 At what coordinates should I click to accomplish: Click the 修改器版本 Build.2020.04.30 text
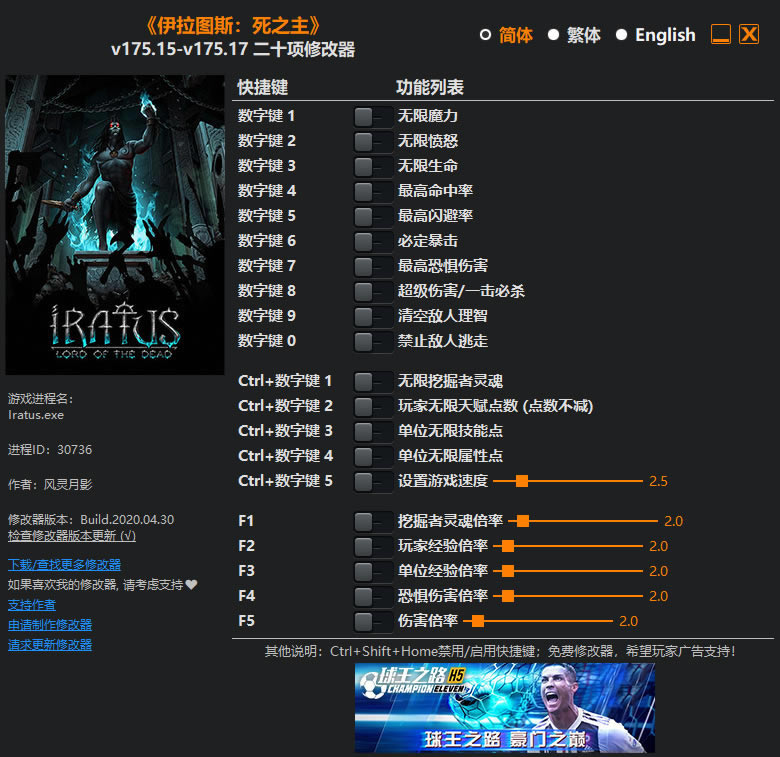(91, 520)
